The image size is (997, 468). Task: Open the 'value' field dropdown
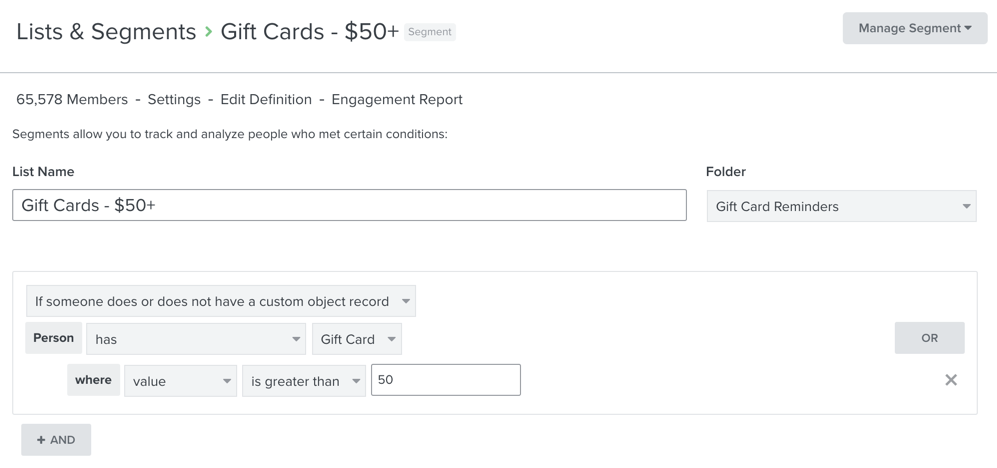pos(180,381)
